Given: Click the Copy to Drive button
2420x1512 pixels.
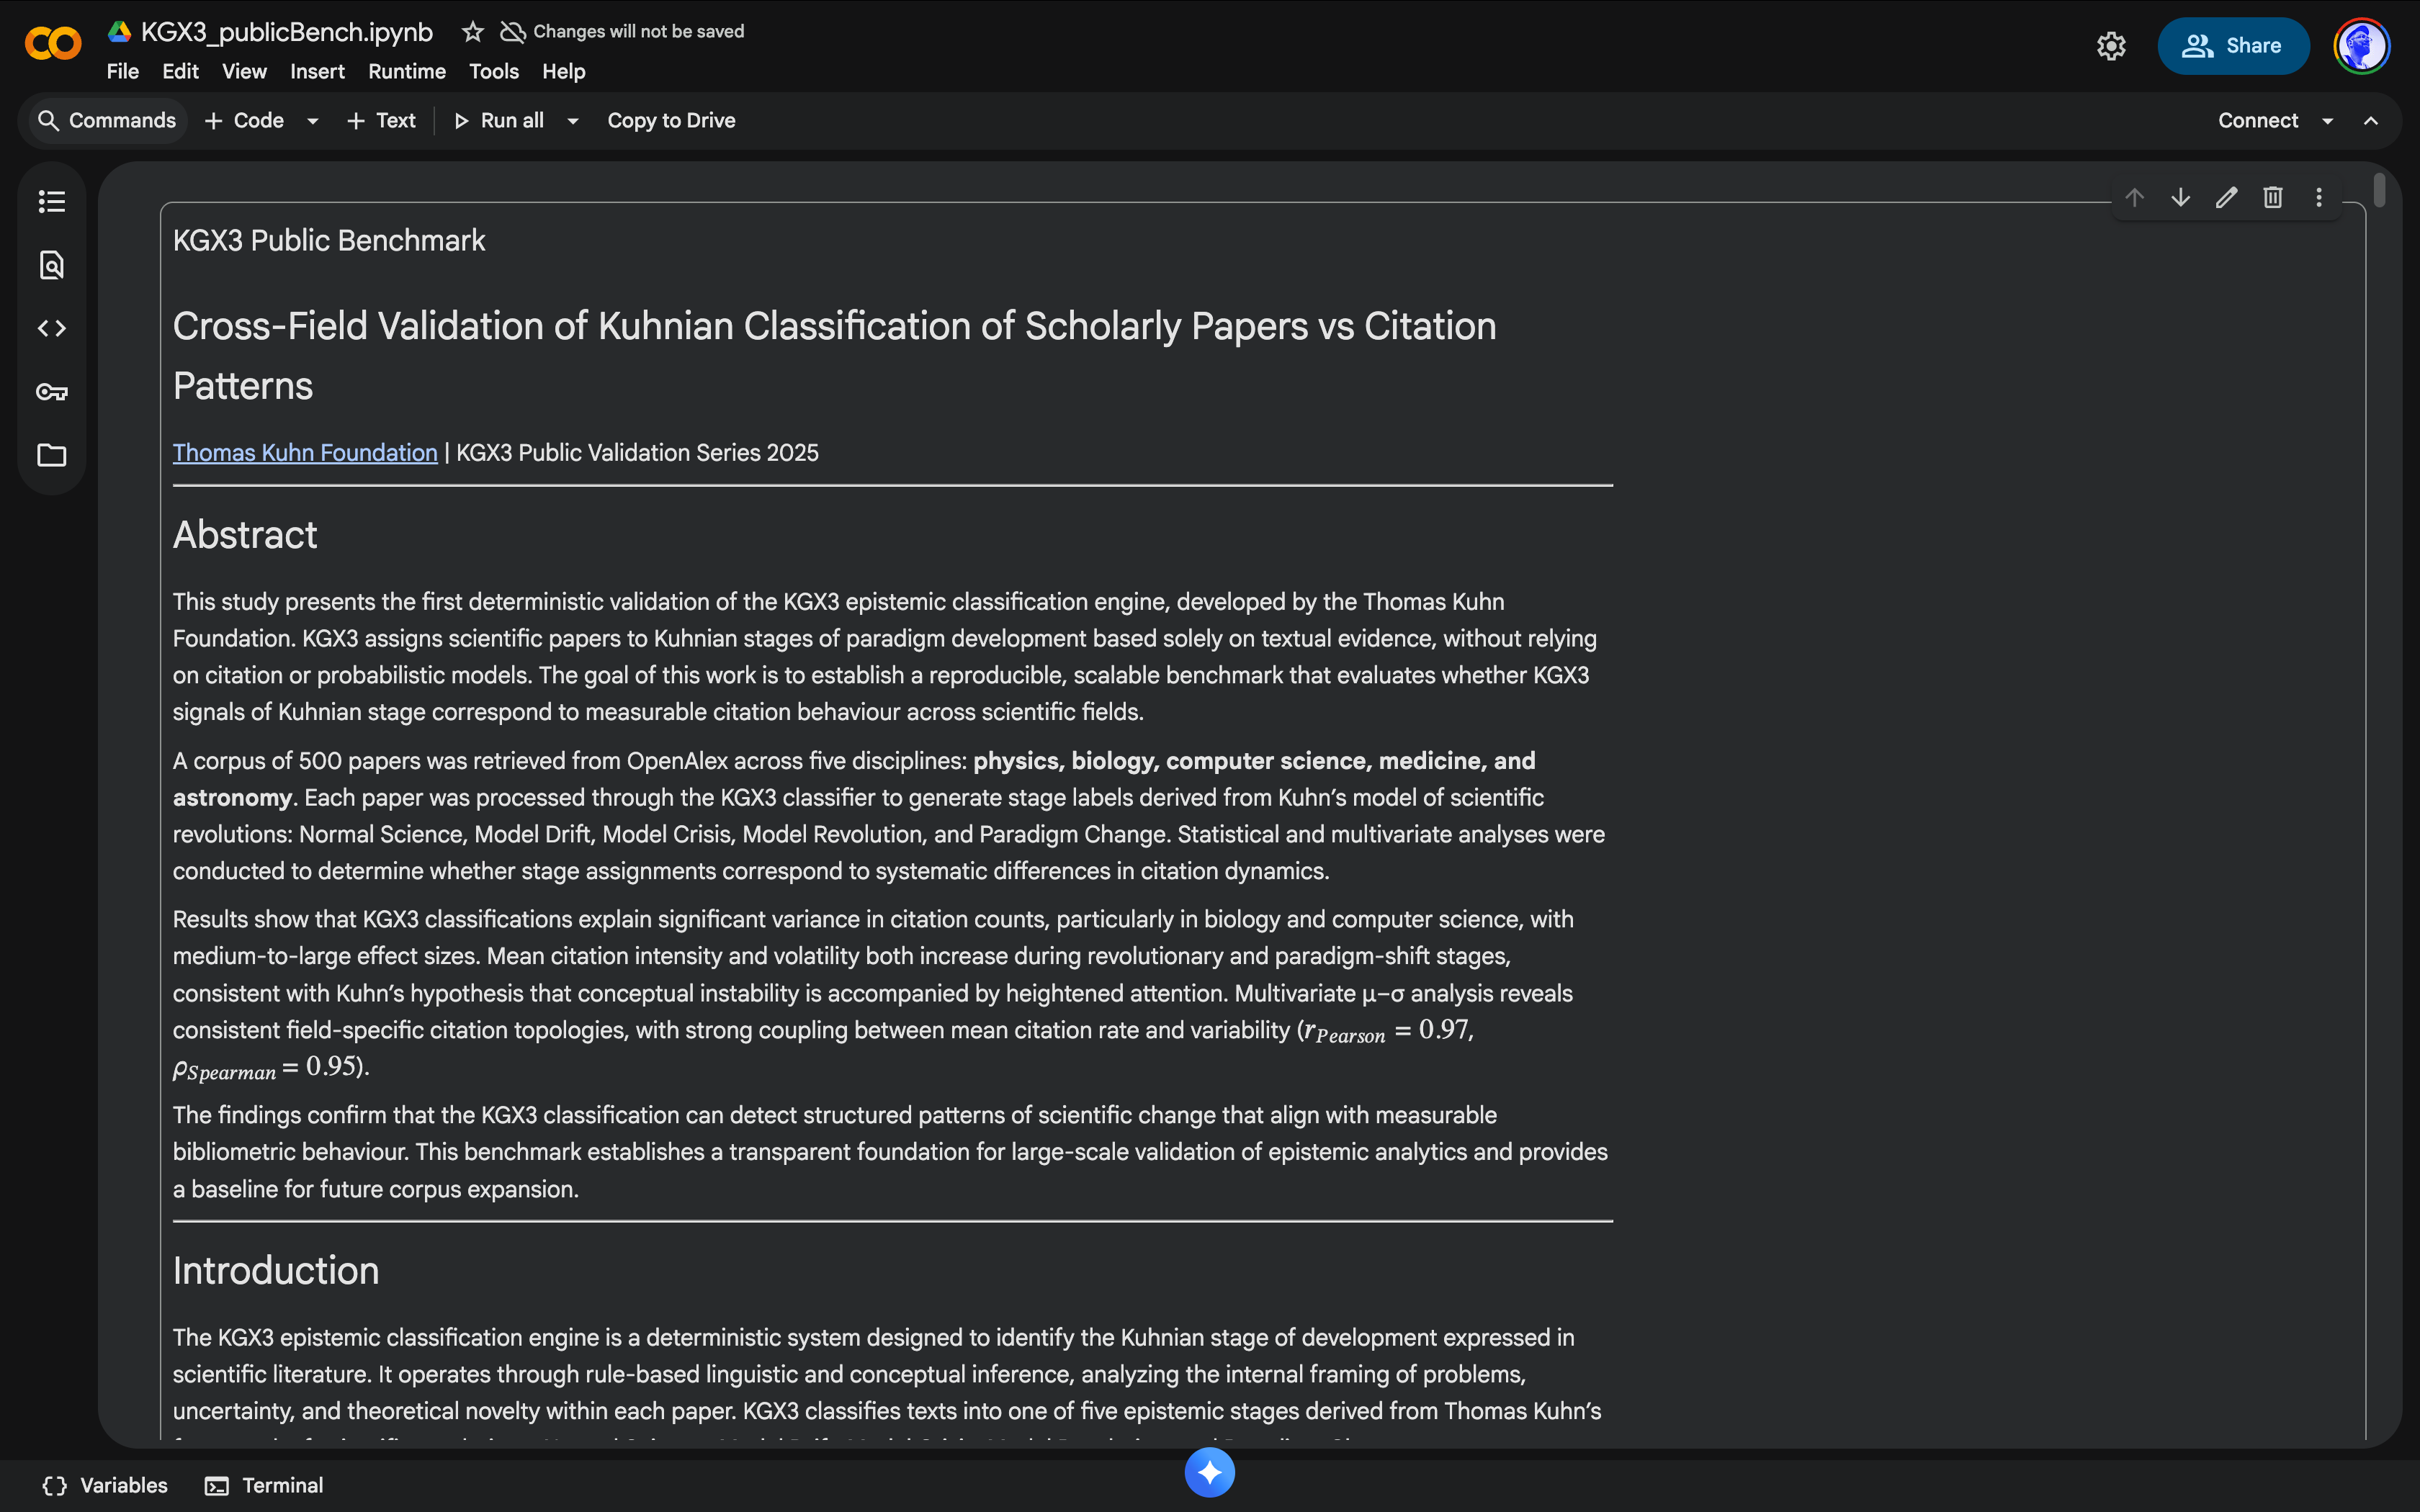Looking at the screenshot, I should coord(671,121).
